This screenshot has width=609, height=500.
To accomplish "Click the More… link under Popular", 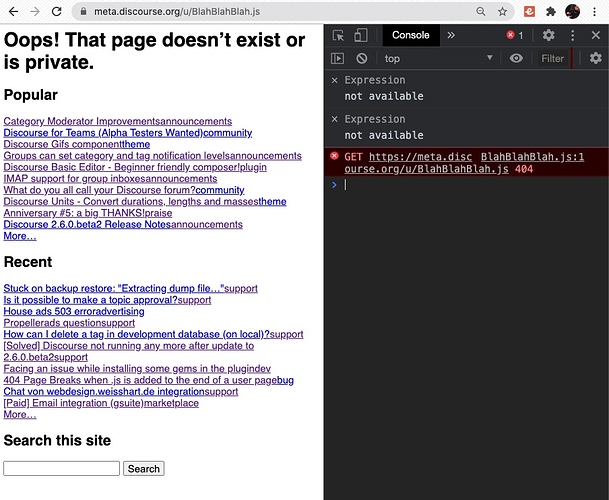I will tap(20, 236).
